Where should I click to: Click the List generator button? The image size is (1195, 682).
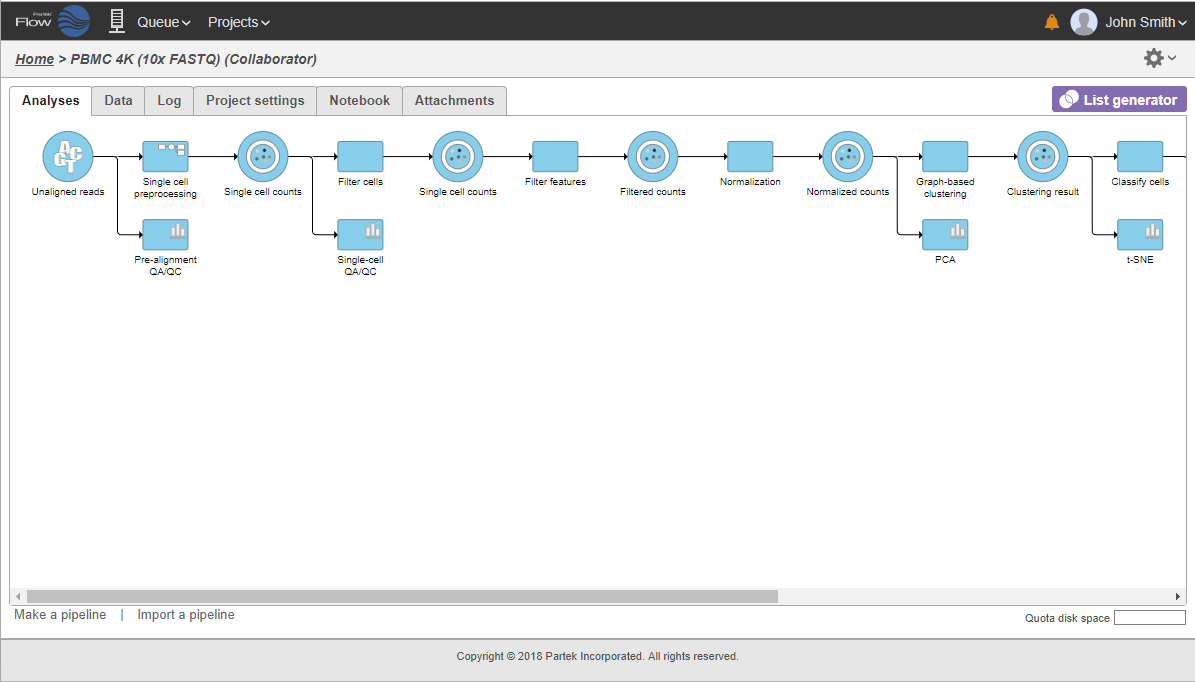click(1119, 99)
